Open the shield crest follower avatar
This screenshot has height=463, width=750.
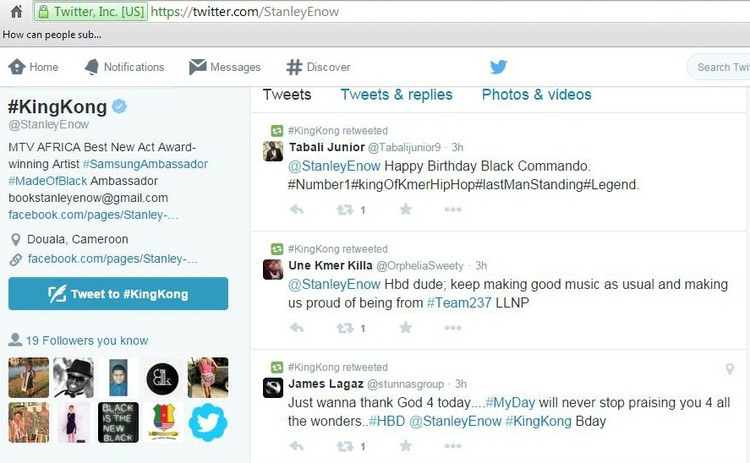point(163,422)
